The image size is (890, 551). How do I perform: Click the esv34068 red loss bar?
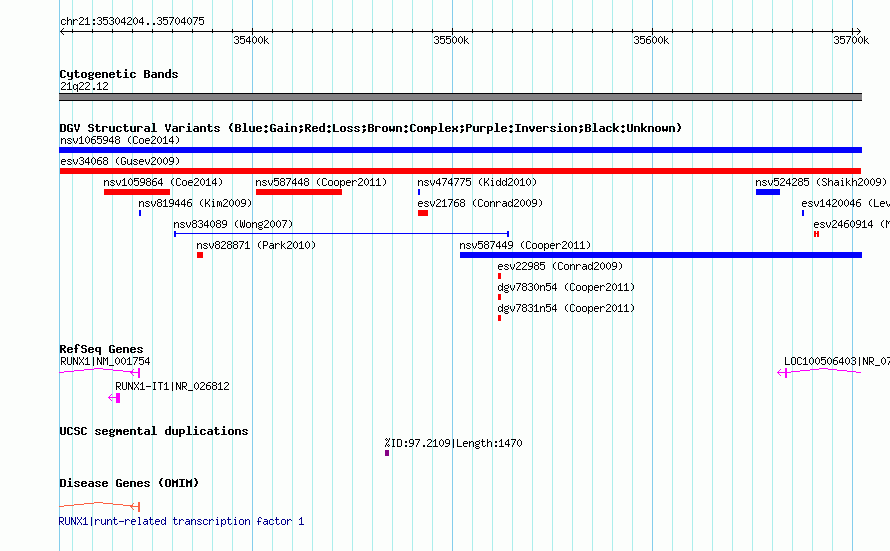tap(460, 171)
